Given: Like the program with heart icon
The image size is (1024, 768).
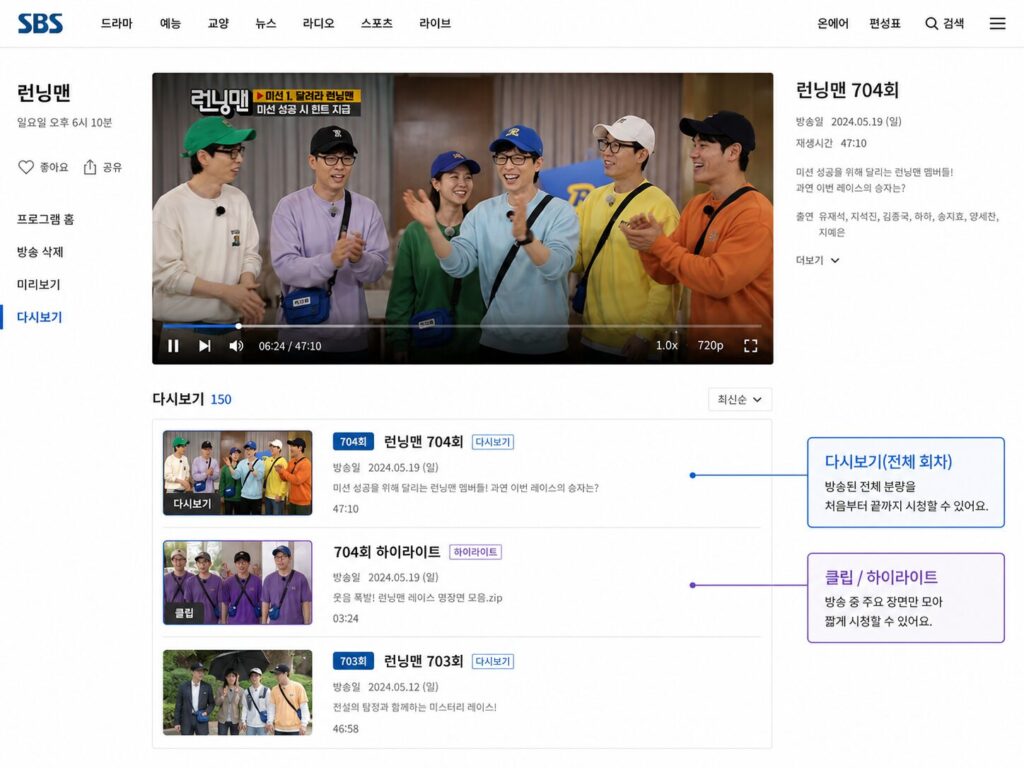Looking at the screenshot, I should [x=25, y=167].
